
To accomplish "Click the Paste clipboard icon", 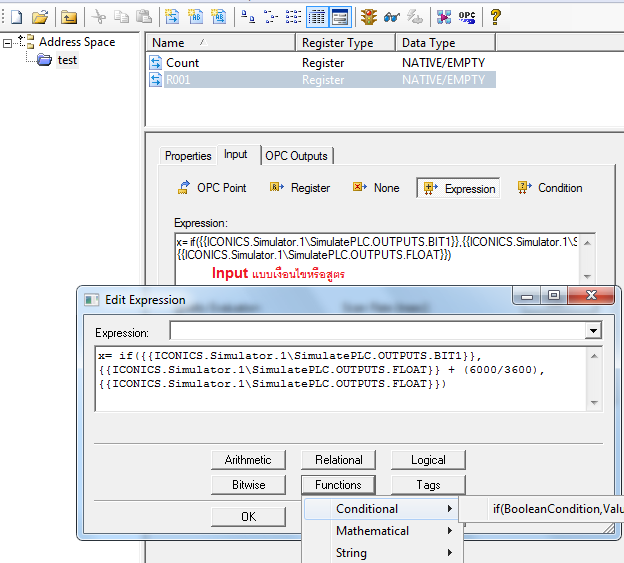I will tap(144, 17).
